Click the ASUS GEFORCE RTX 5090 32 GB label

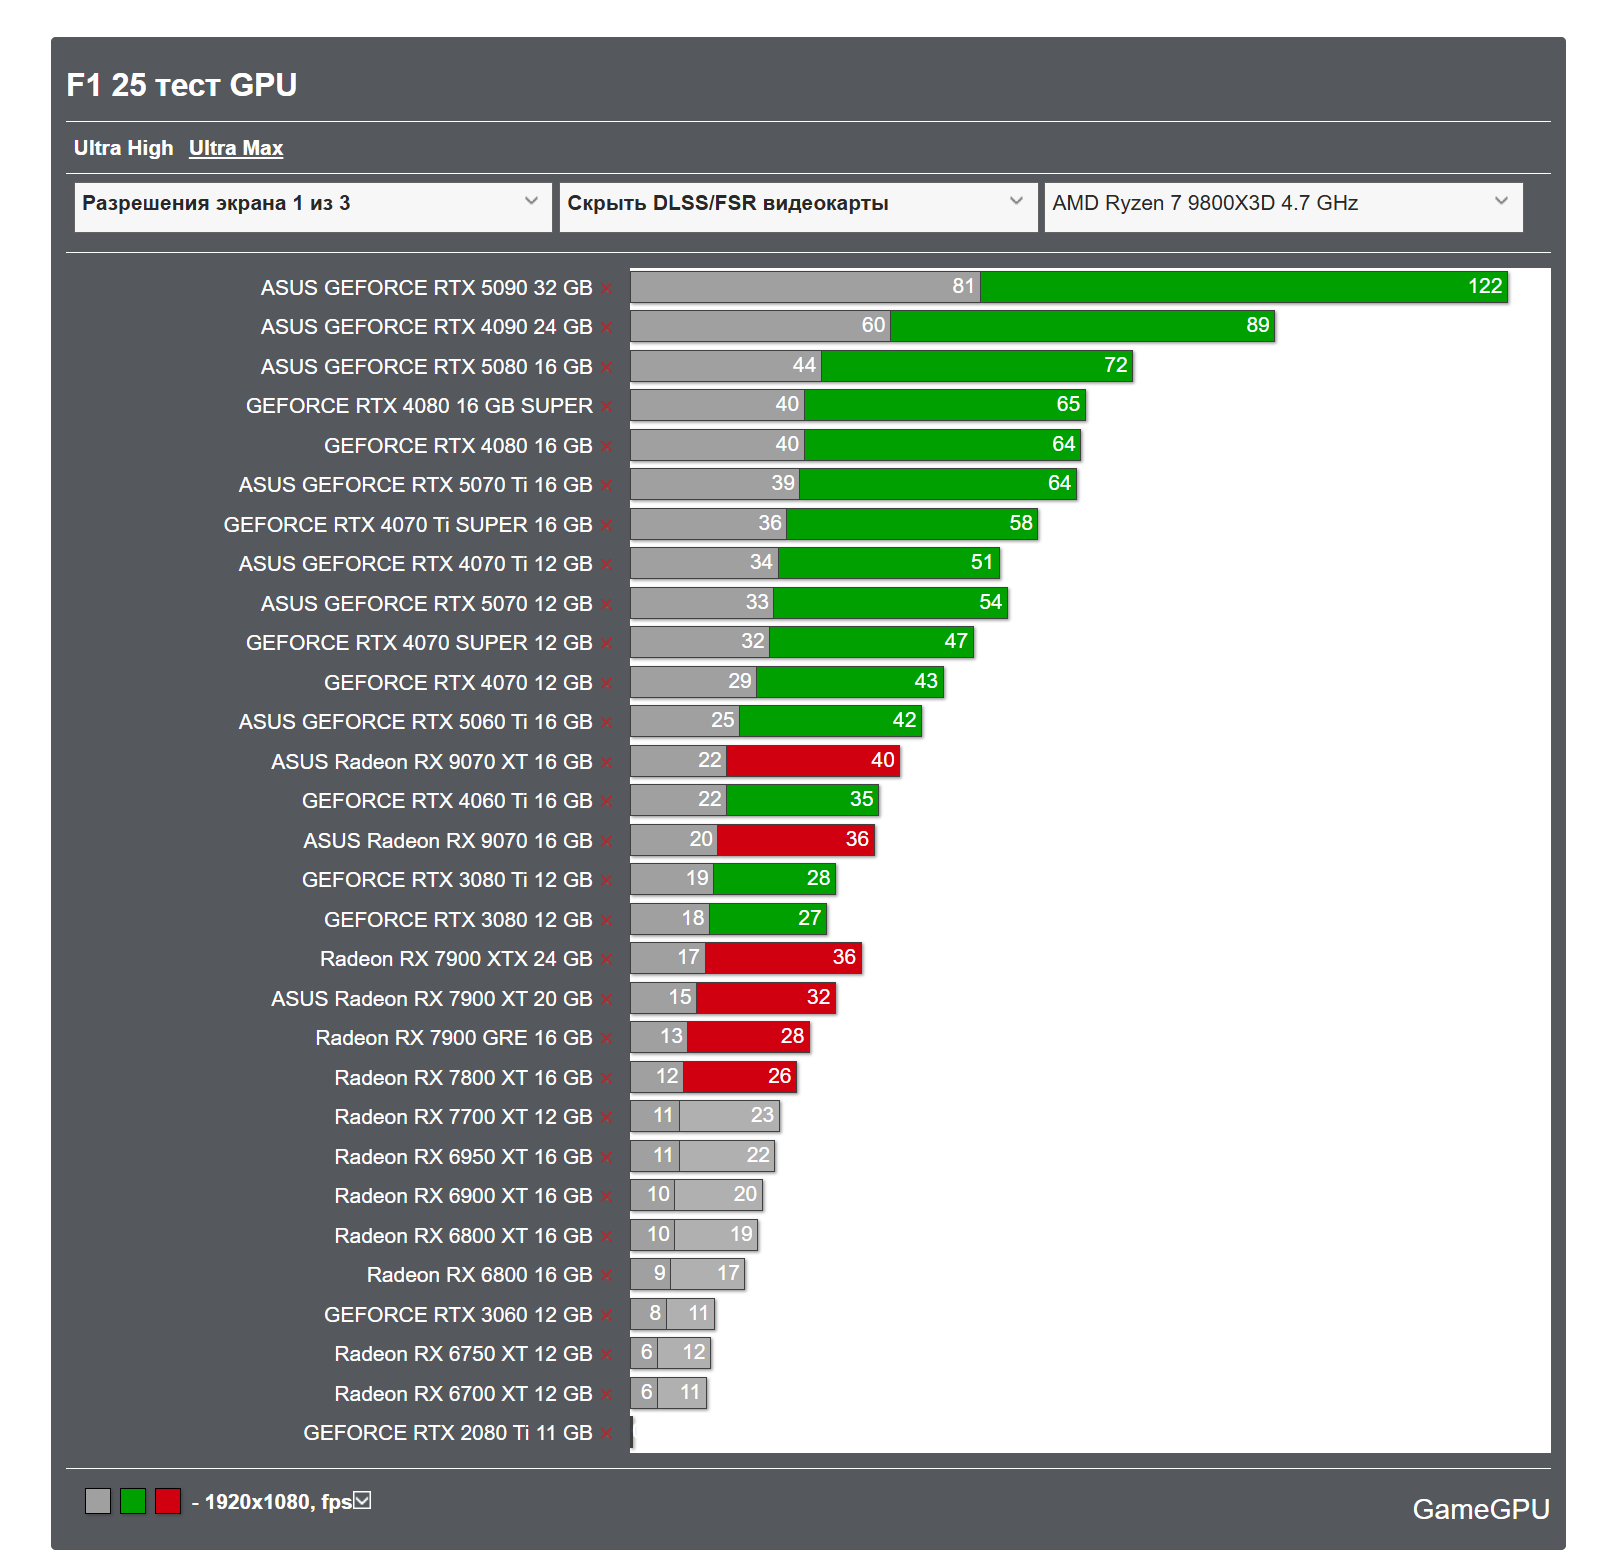coord(427,288)
